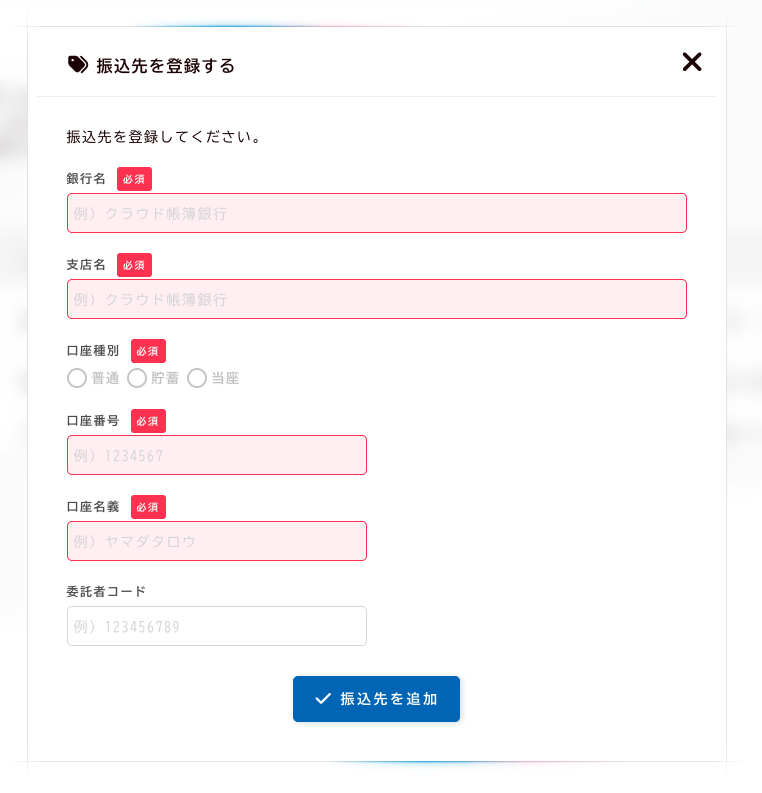
Task: Click the 必須 badge beside 口座番号
Action: 148,421
